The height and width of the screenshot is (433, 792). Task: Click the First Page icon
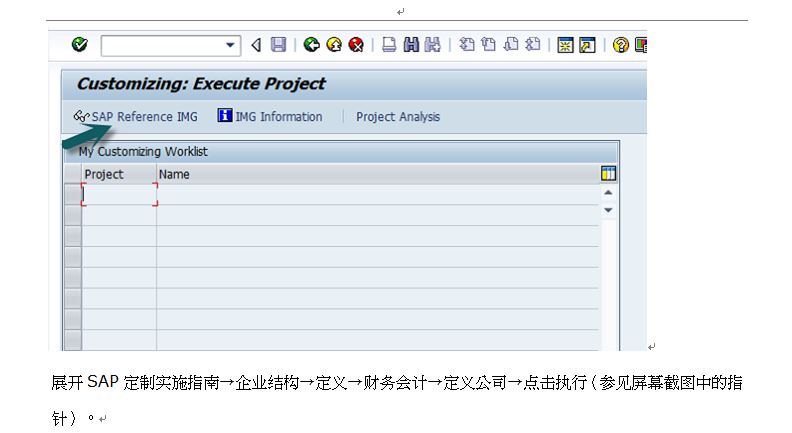(x=467, y=45)
